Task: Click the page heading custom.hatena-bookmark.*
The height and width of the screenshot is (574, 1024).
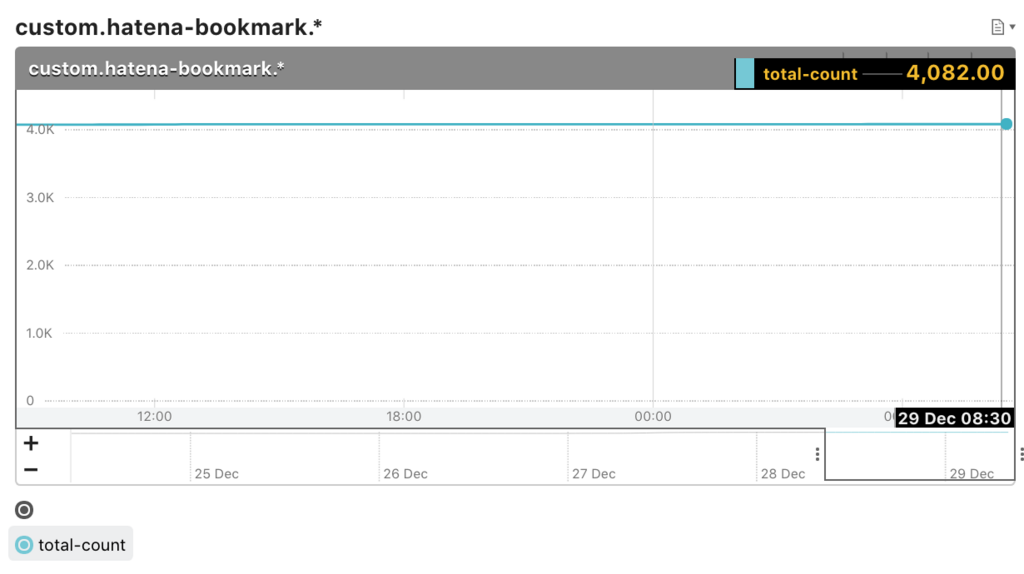Action: coord(168,27)
